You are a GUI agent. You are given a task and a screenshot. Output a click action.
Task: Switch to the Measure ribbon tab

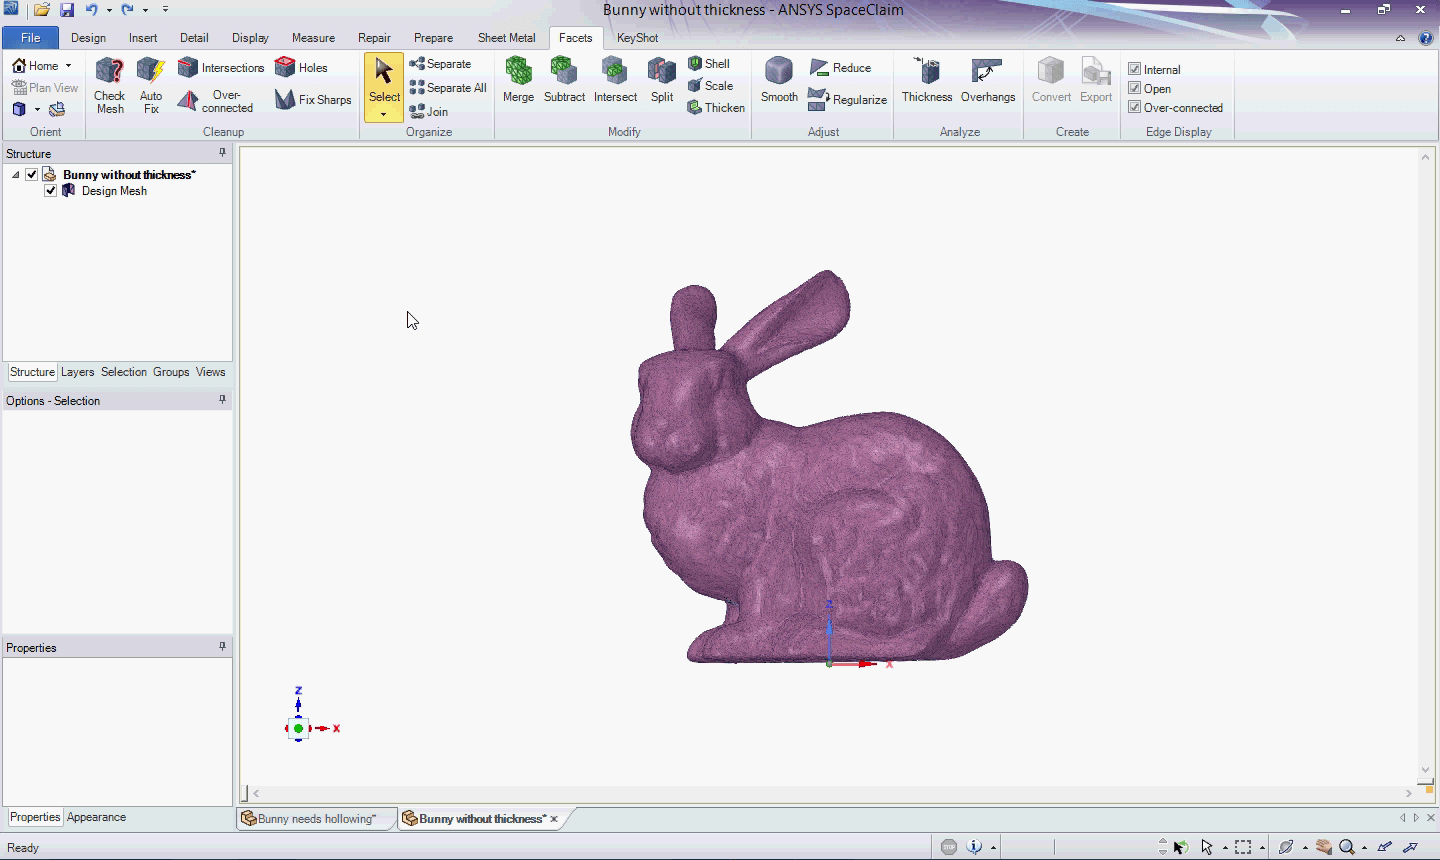pyautogui.click(x=313, y=38)
